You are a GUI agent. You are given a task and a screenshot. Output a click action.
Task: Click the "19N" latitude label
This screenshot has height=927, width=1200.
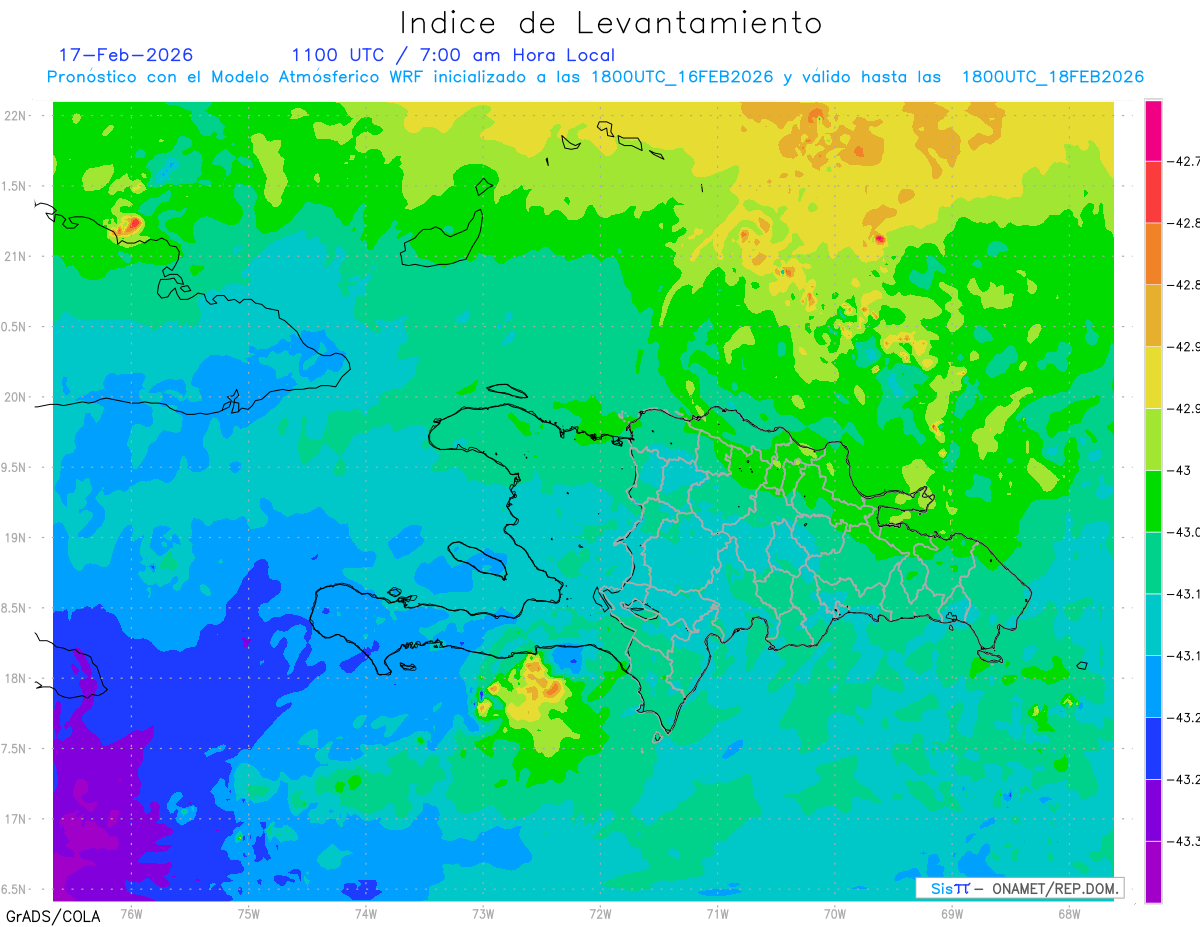click(x=16, y=538)
